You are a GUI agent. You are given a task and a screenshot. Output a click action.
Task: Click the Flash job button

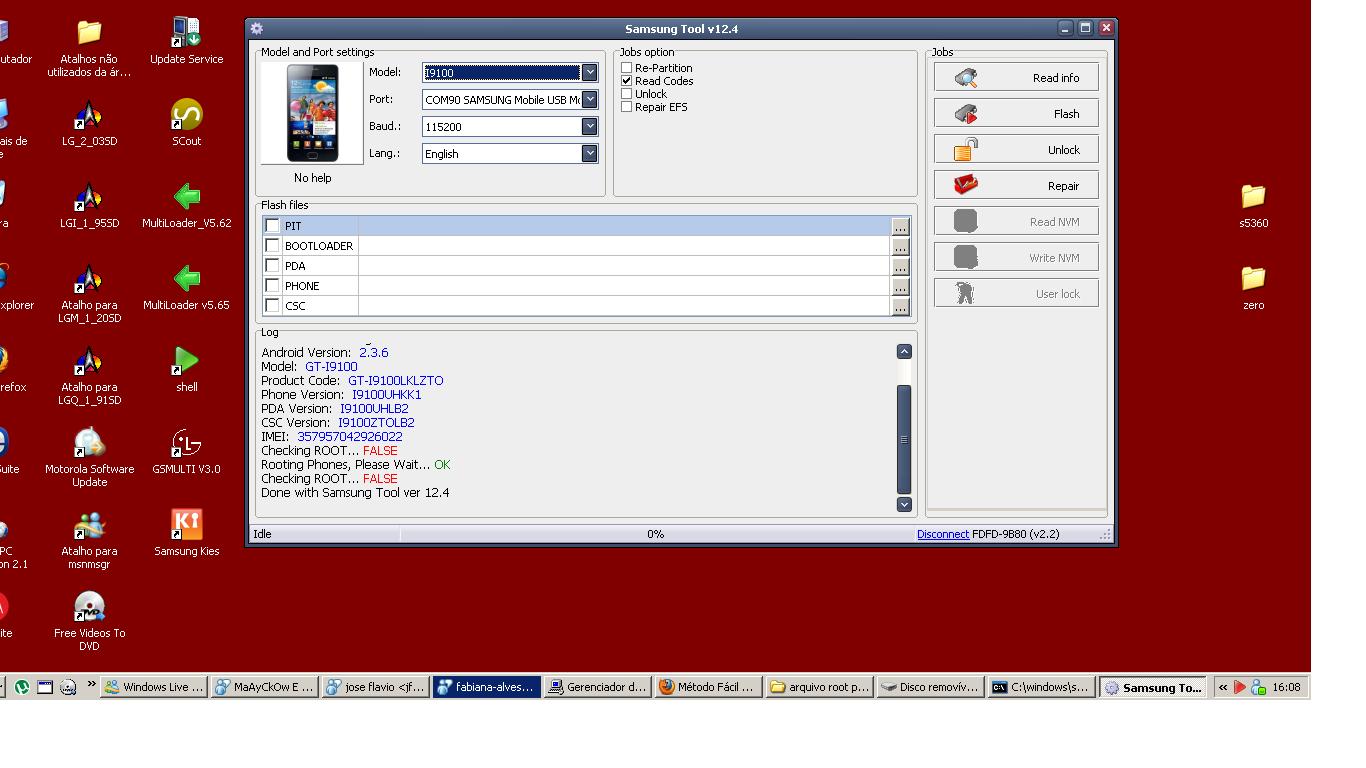coord(1016,114)
